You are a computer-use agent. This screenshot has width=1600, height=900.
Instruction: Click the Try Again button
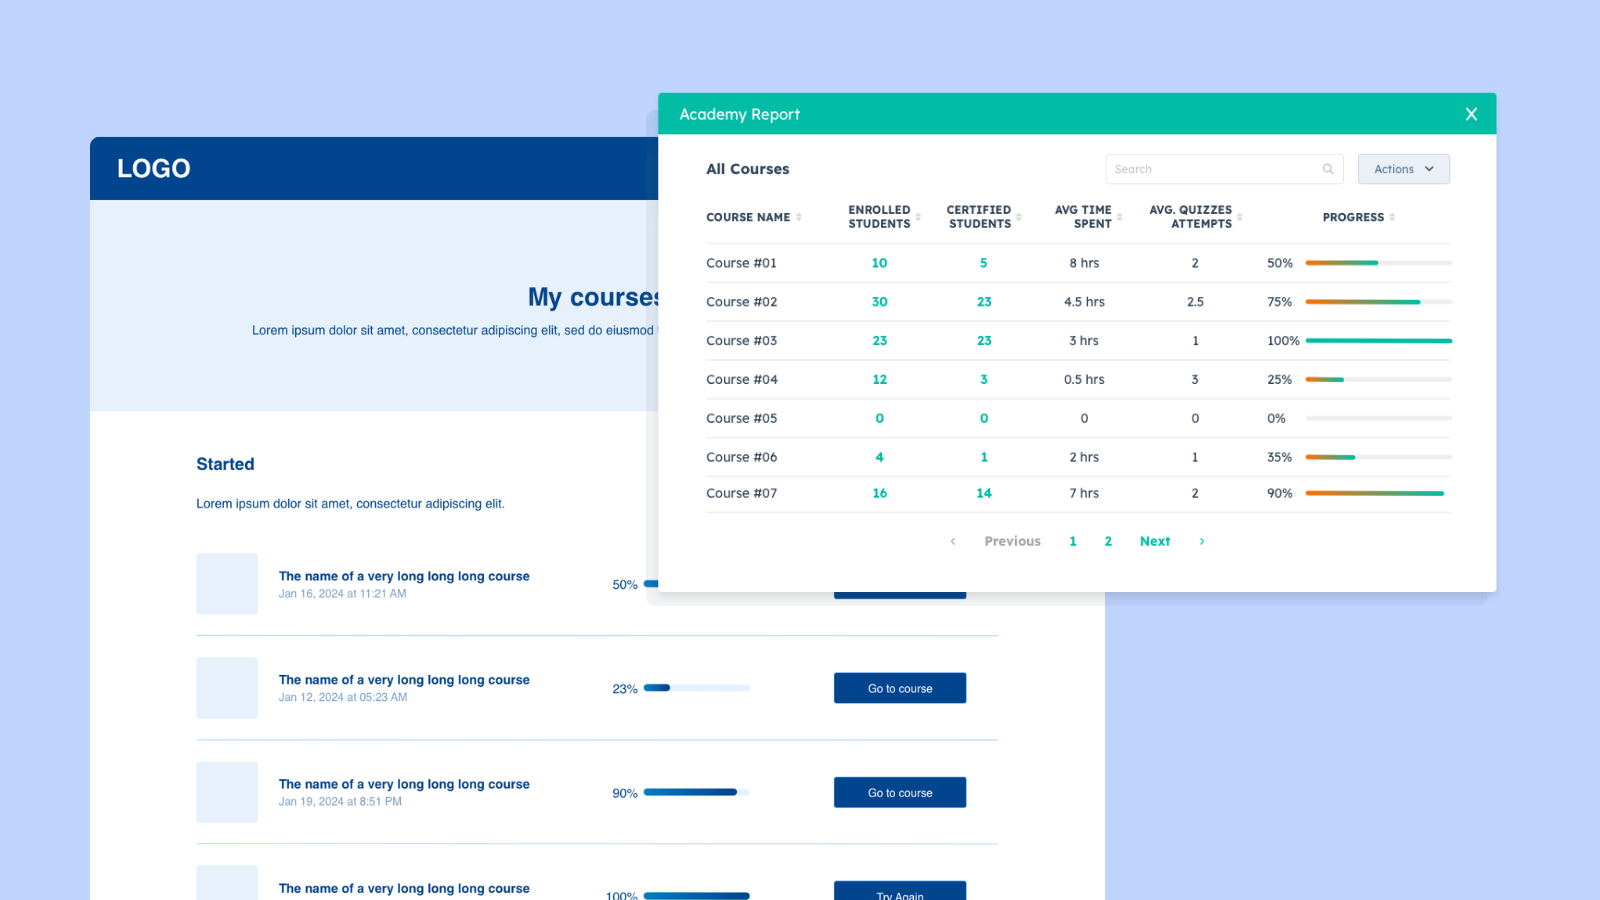(900, 891)
